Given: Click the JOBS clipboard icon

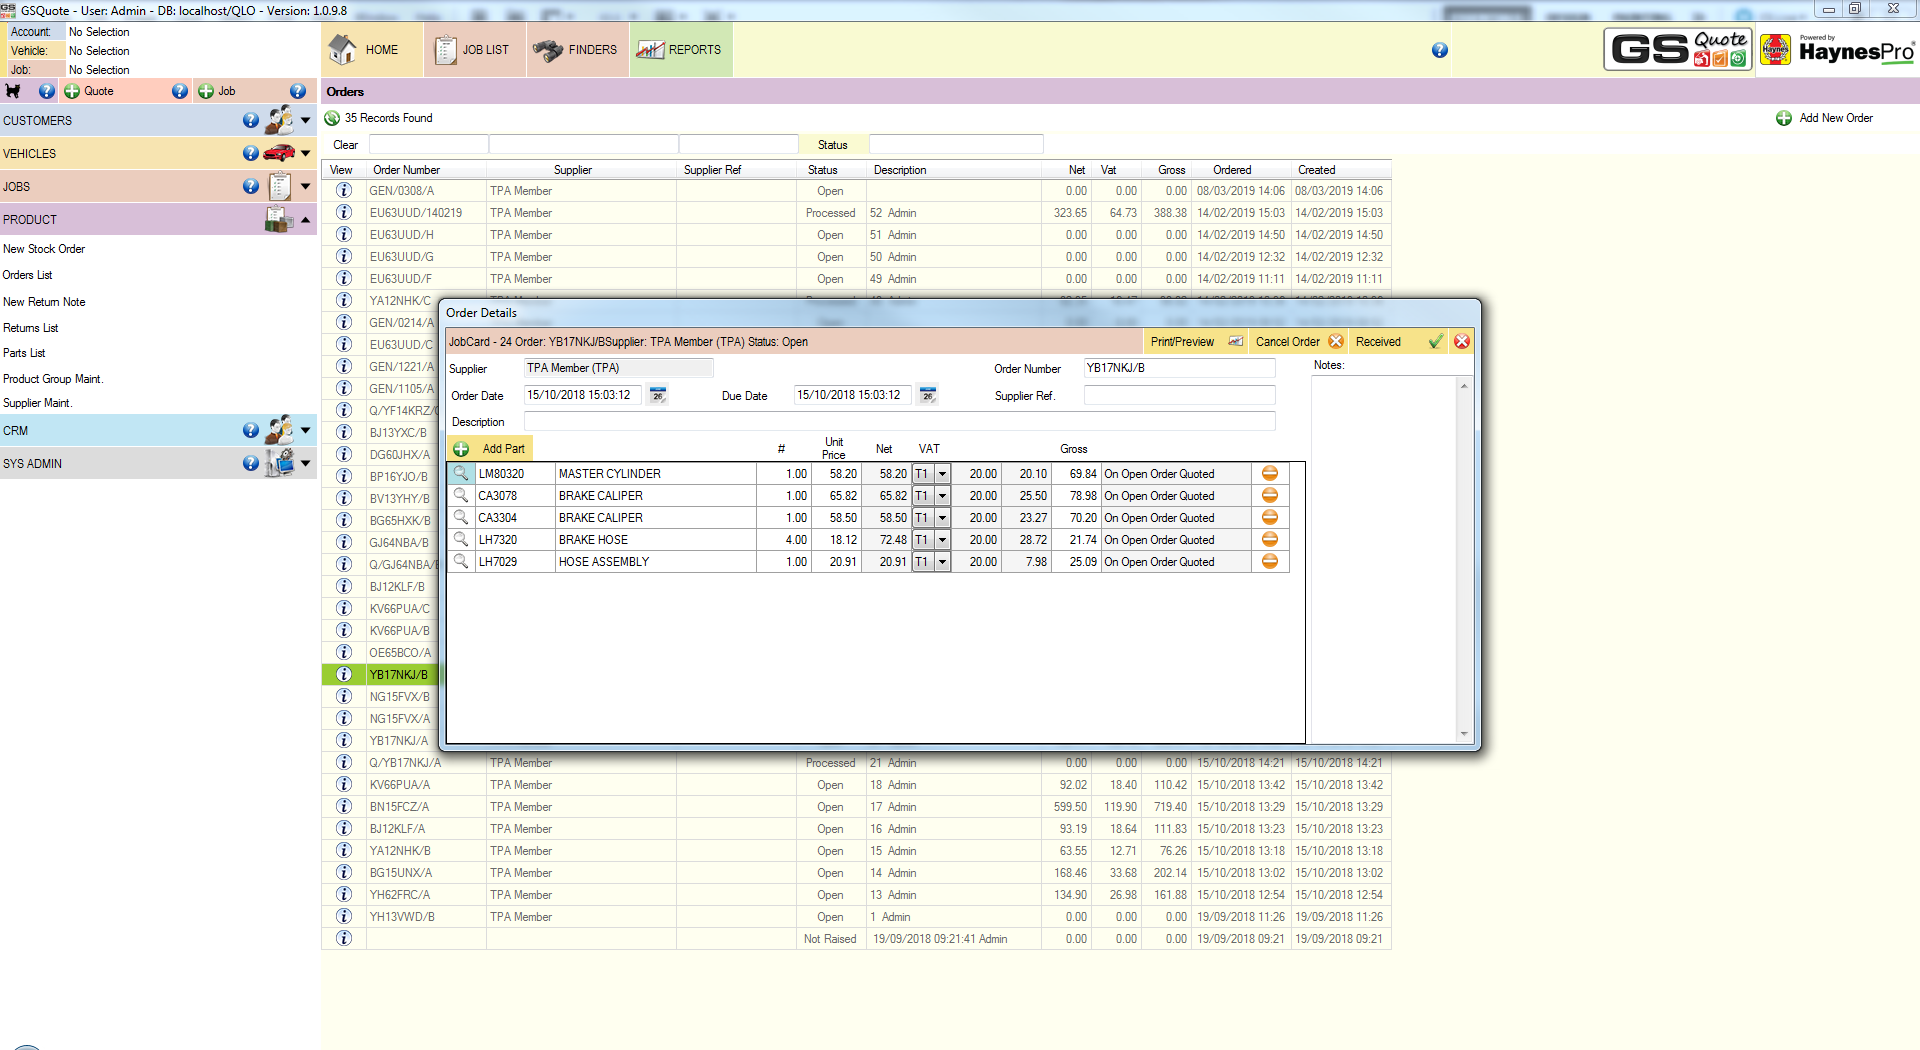Looking at the screenshot, I should [280, 186].
